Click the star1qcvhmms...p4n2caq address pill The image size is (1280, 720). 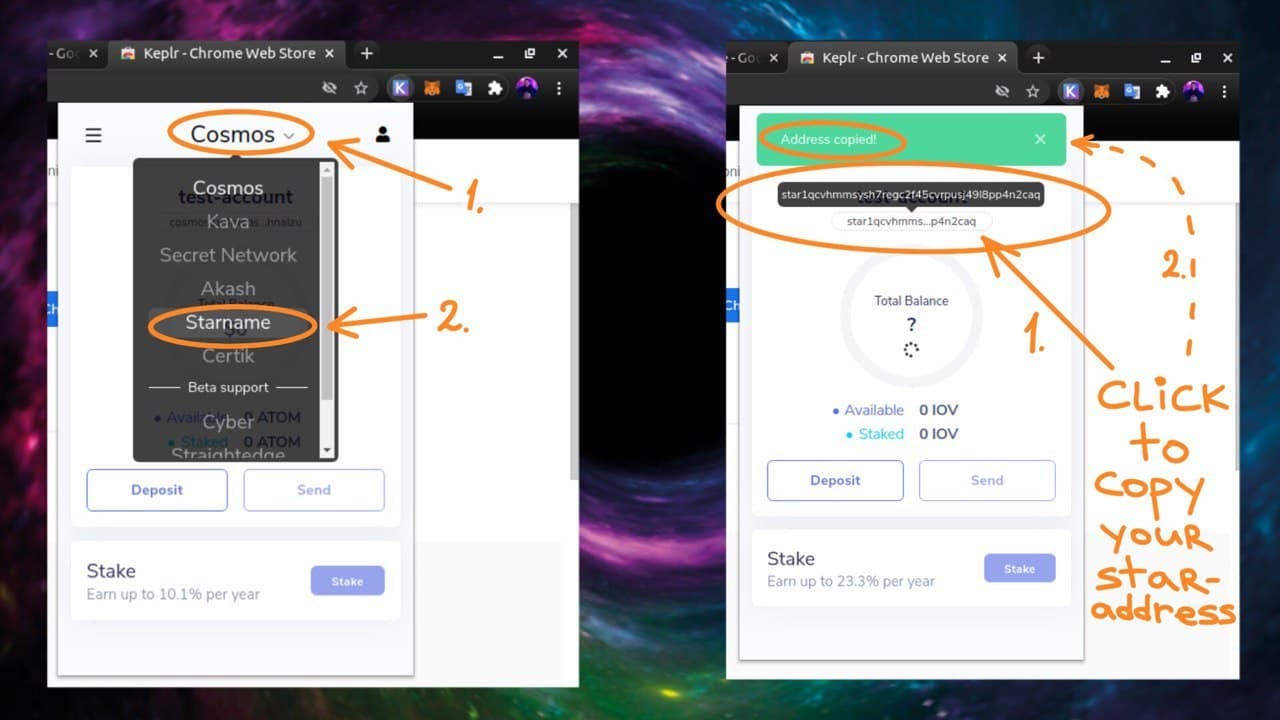(x=911, y=221)
